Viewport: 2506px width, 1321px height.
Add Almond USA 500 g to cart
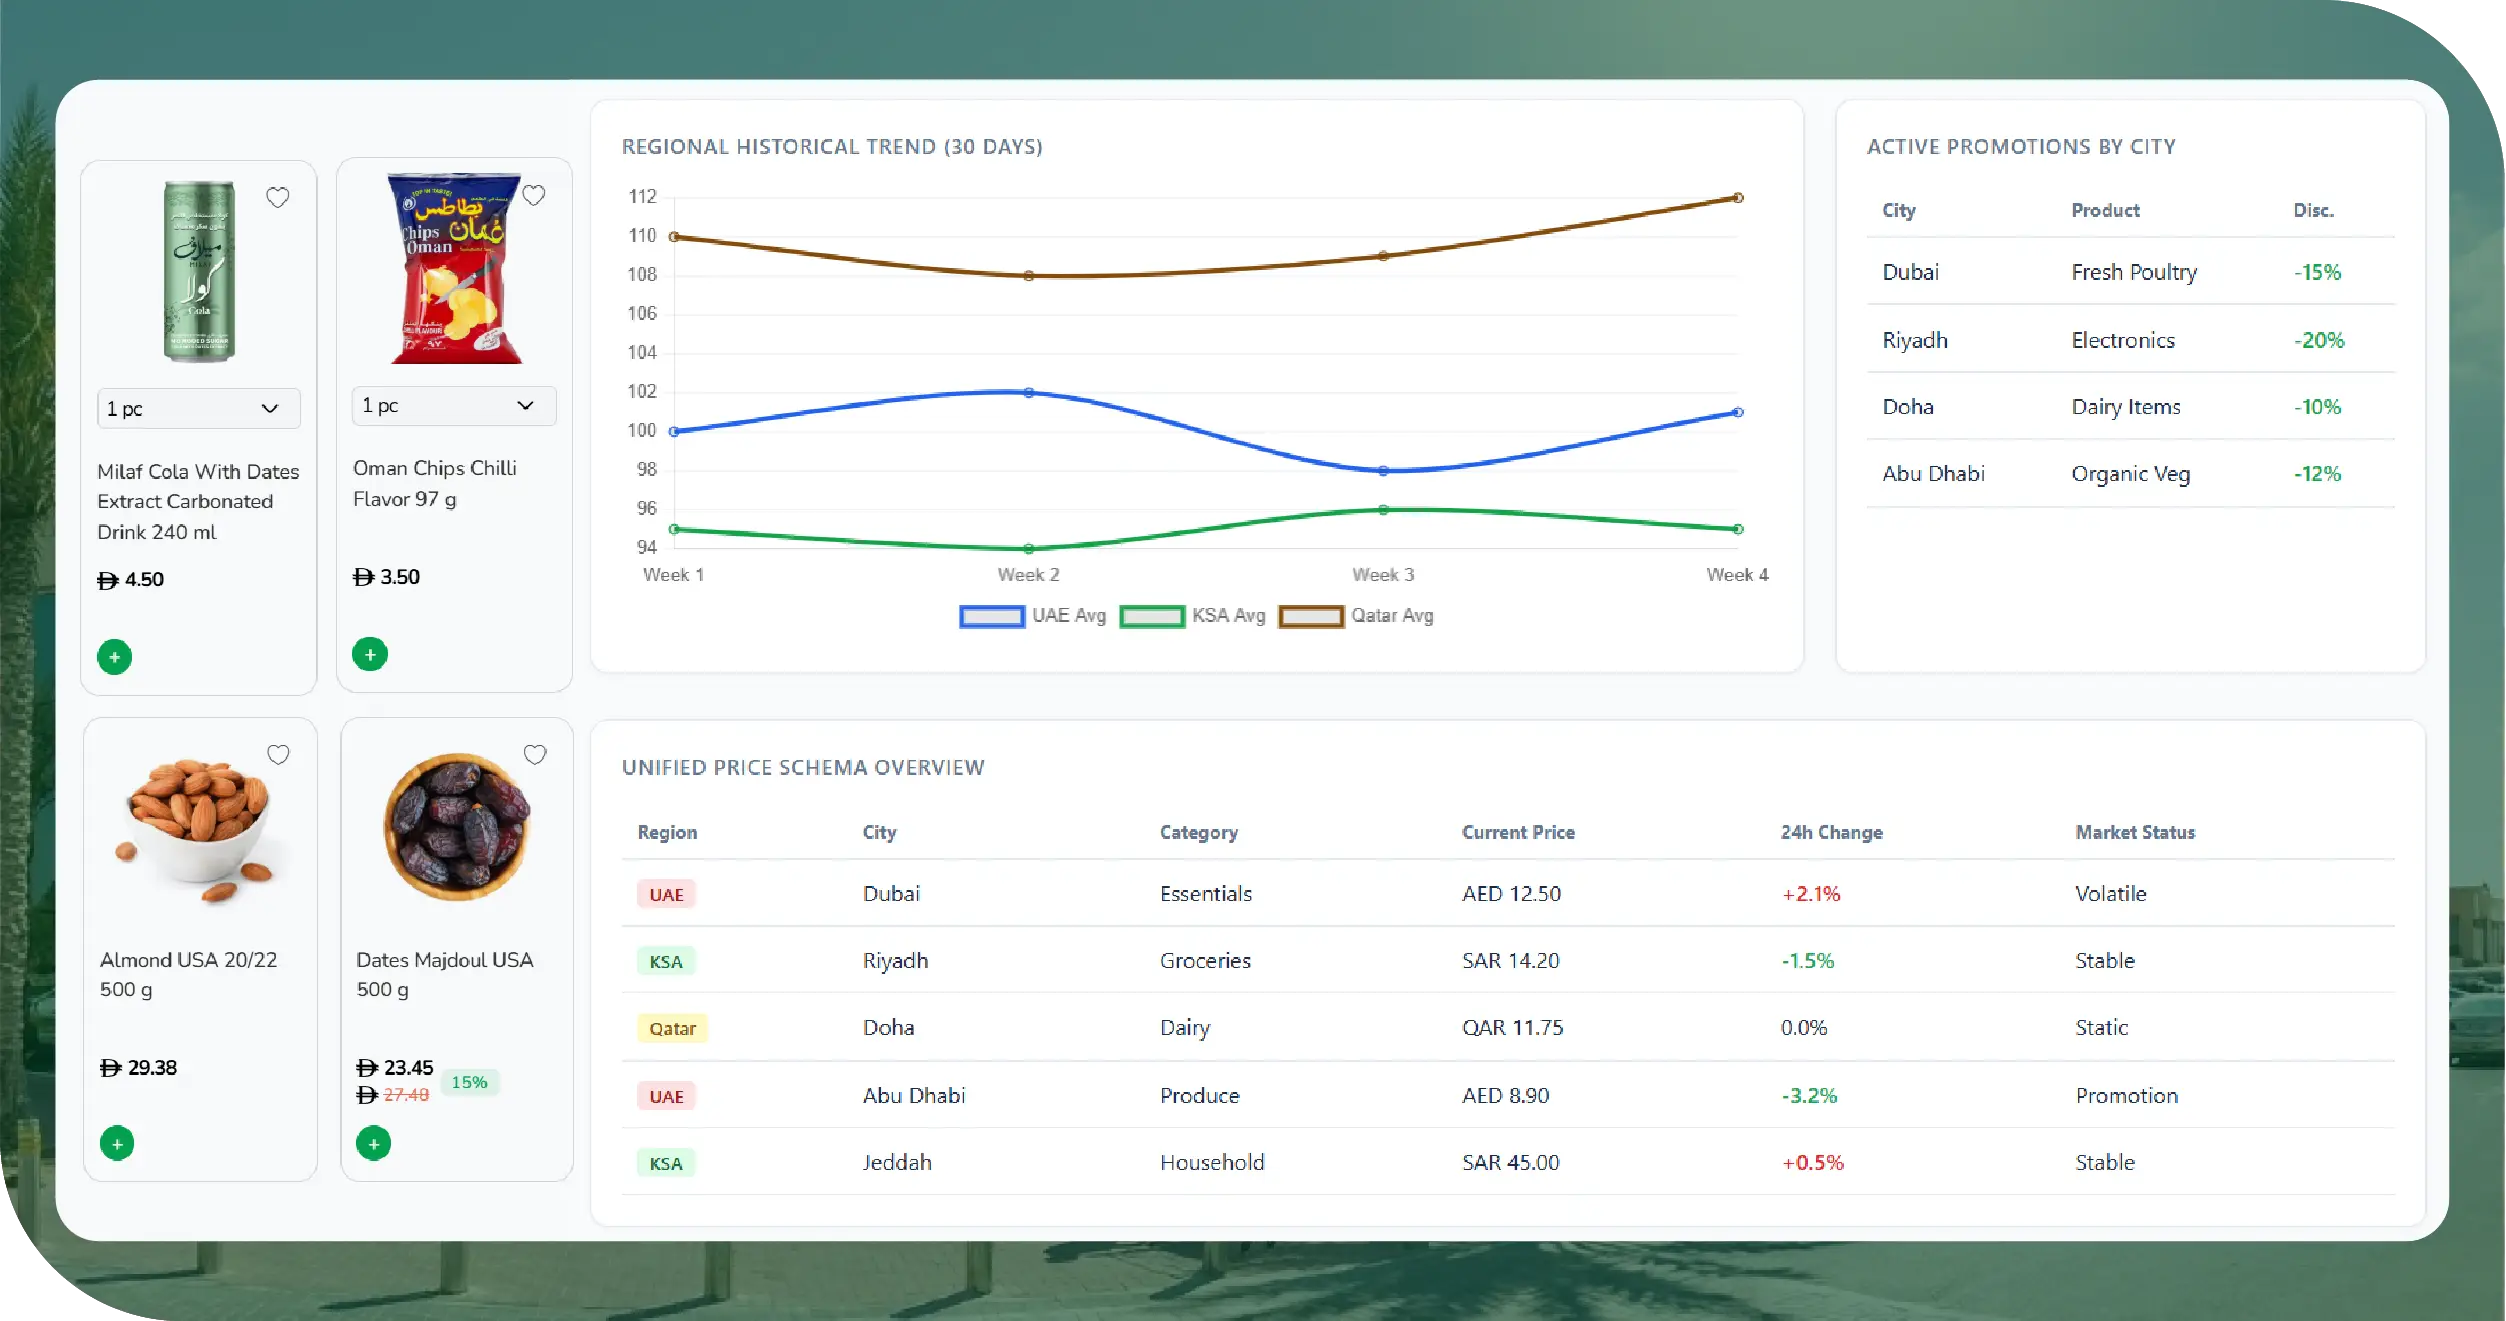(117, 1142)
